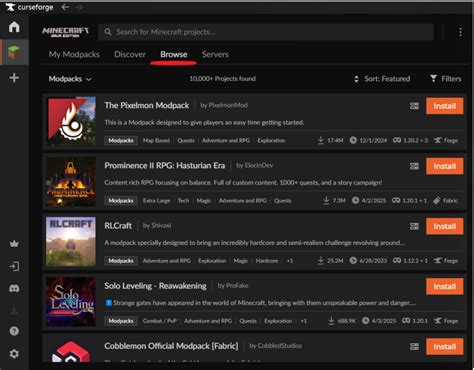This screenshot has width=474, height=370.
Task: Click the server pack icon for Cobblemon Official Modpack
Action: 414,346
